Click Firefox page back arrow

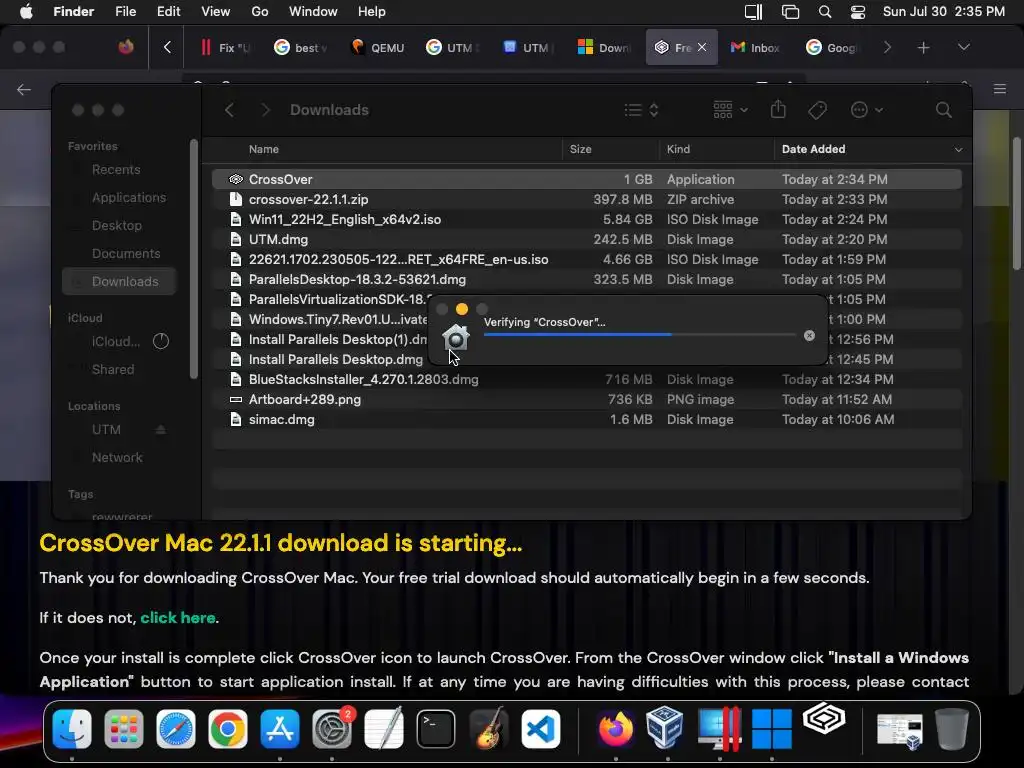pyautogui.click(x=24, y=89)
